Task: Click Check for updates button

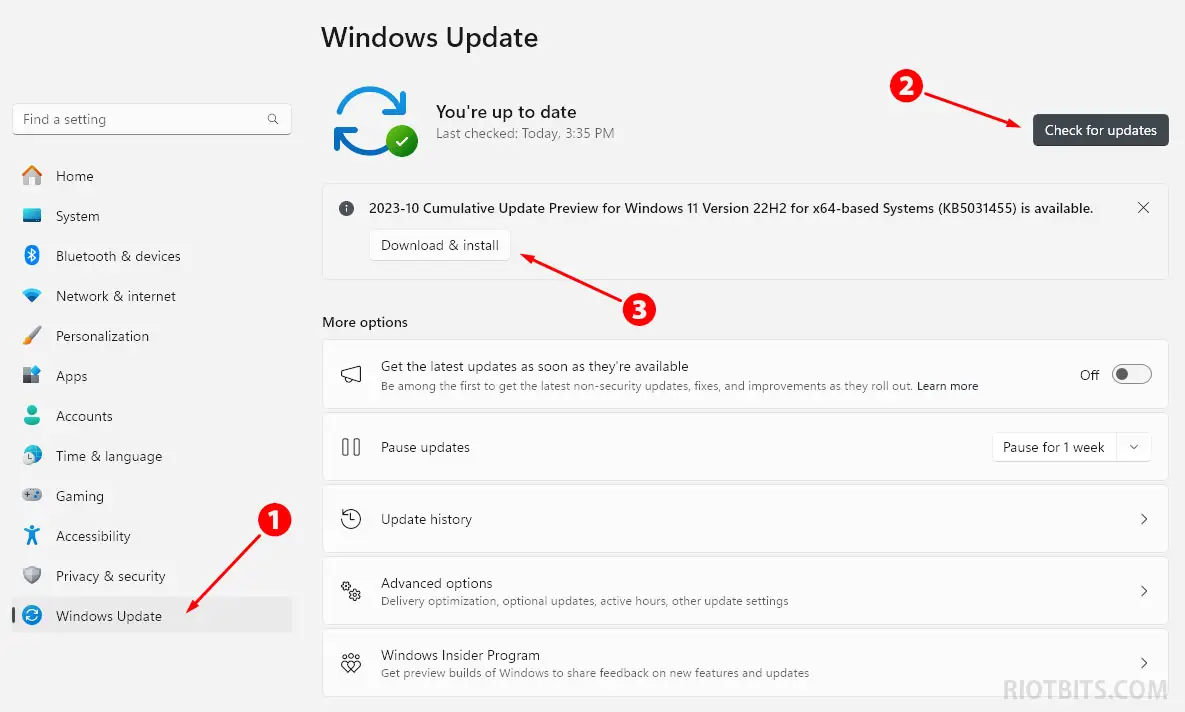Action: pos(1100,130)
